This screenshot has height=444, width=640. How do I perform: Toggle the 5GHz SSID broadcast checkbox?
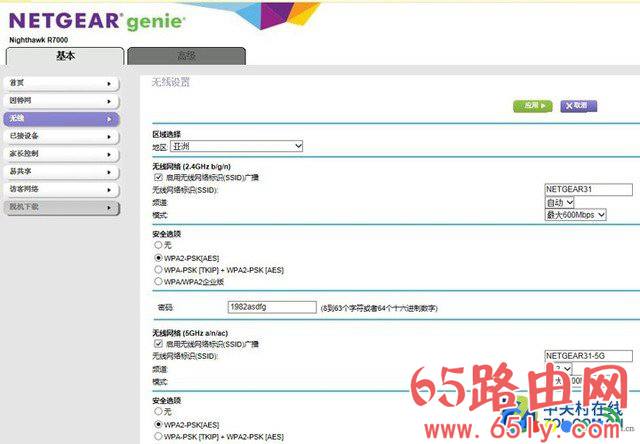(x=158, y=344)
